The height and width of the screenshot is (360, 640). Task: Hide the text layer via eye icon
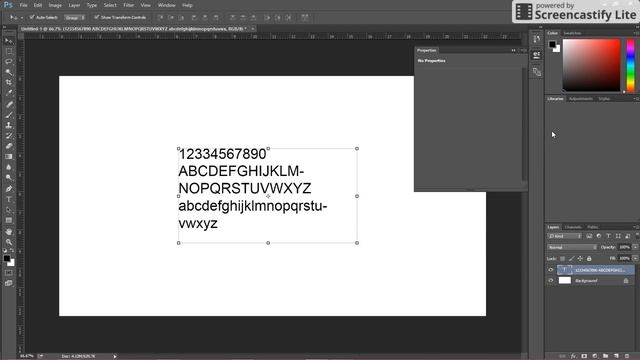click(x=551, y=270)
